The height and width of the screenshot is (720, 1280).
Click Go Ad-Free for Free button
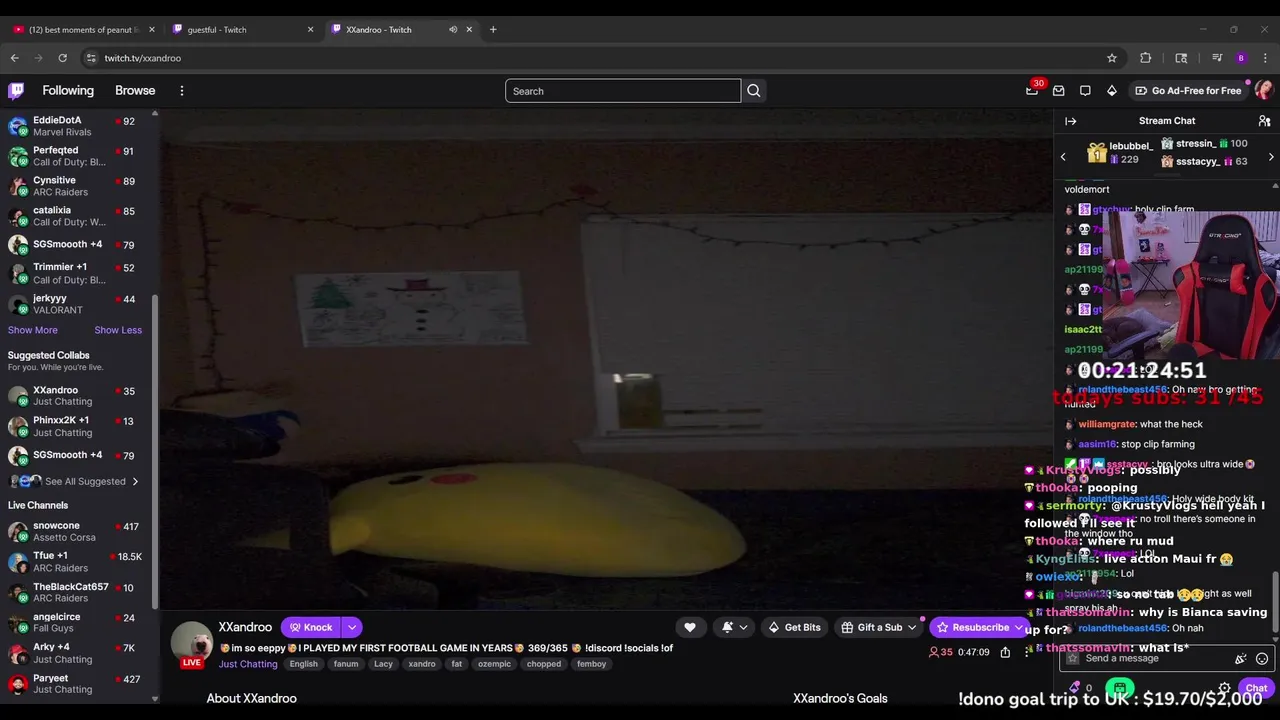1187,91
